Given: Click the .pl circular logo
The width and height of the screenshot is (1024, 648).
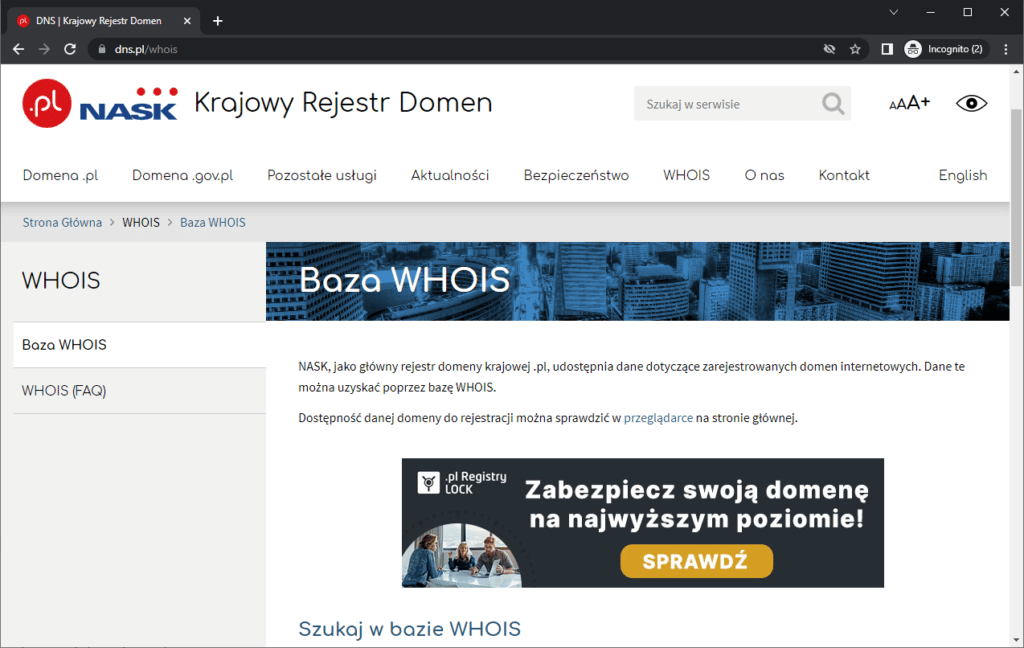Looking at the screenshot, I should pyautogui.click(x=45, y=103).
